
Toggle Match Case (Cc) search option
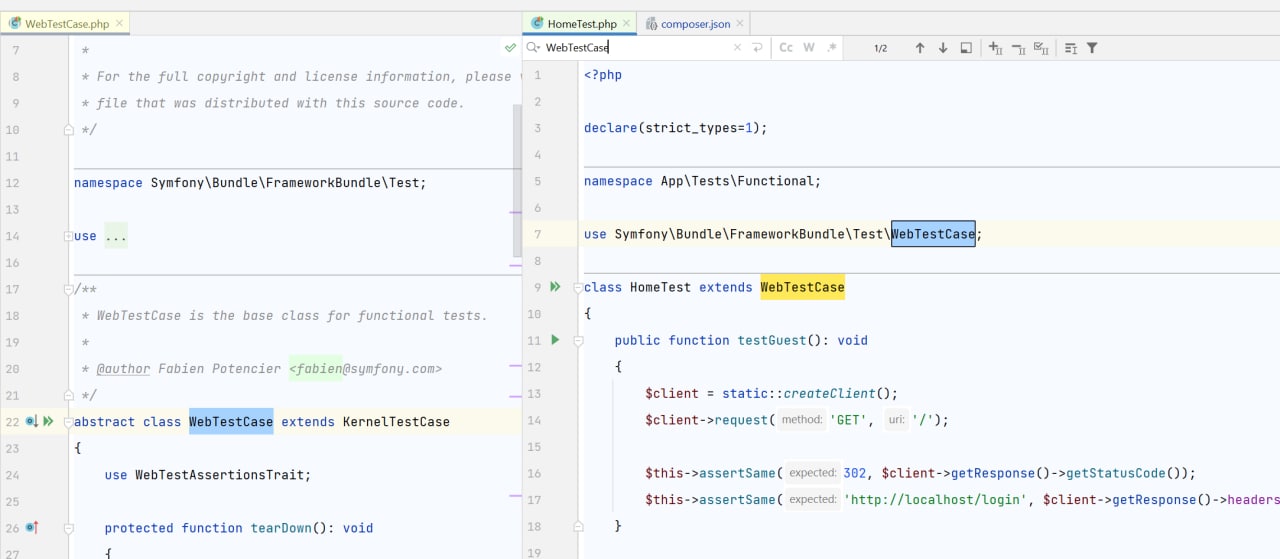786,48
